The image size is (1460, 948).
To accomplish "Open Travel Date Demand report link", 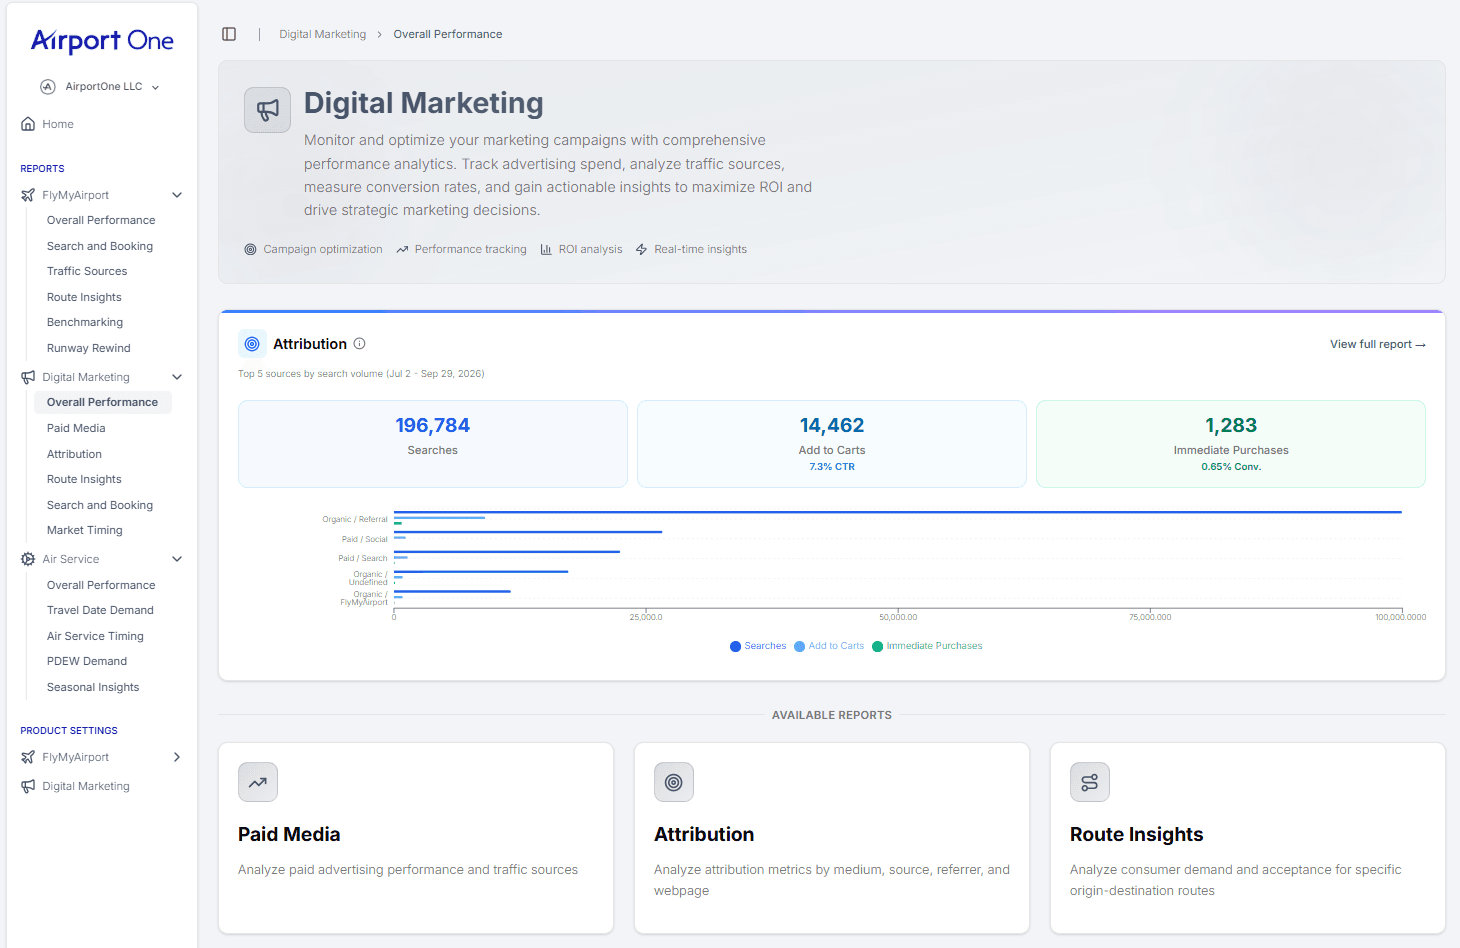I will pos(100,610).
